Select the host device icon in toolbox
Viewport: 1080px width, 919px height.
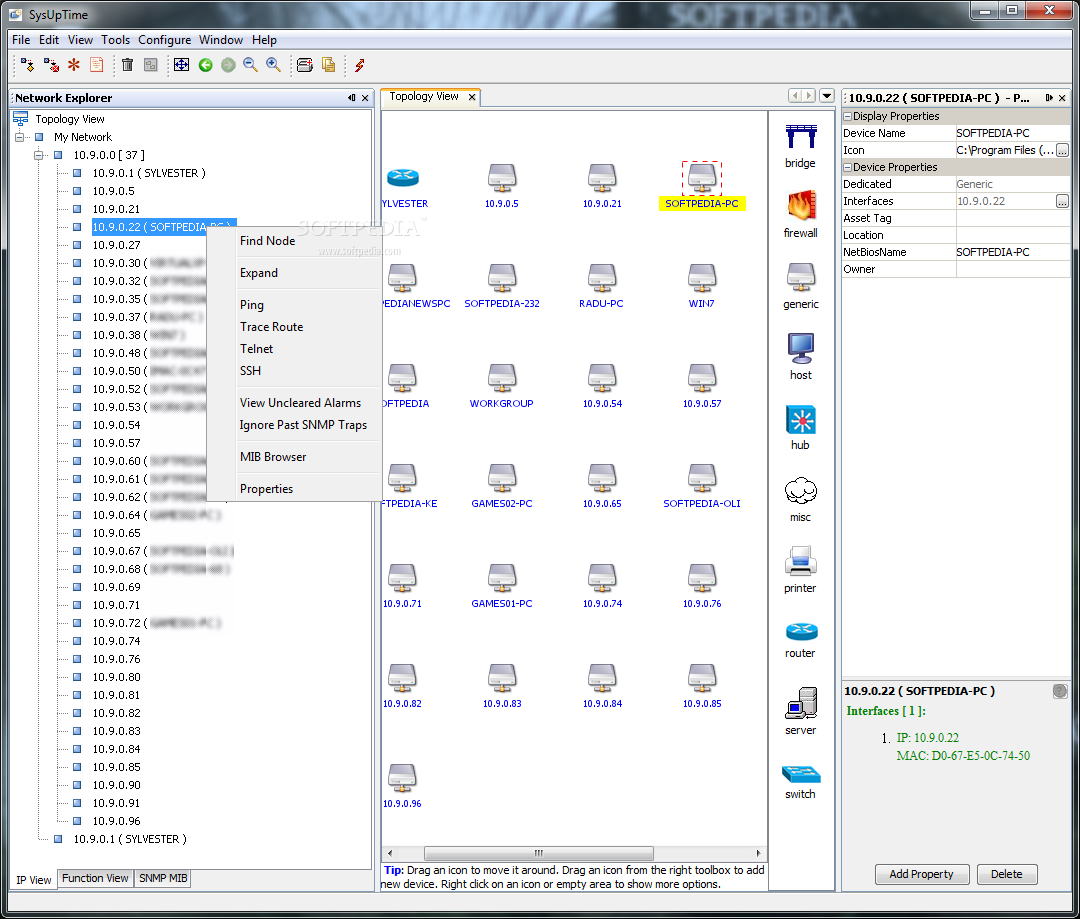(801, 348)
